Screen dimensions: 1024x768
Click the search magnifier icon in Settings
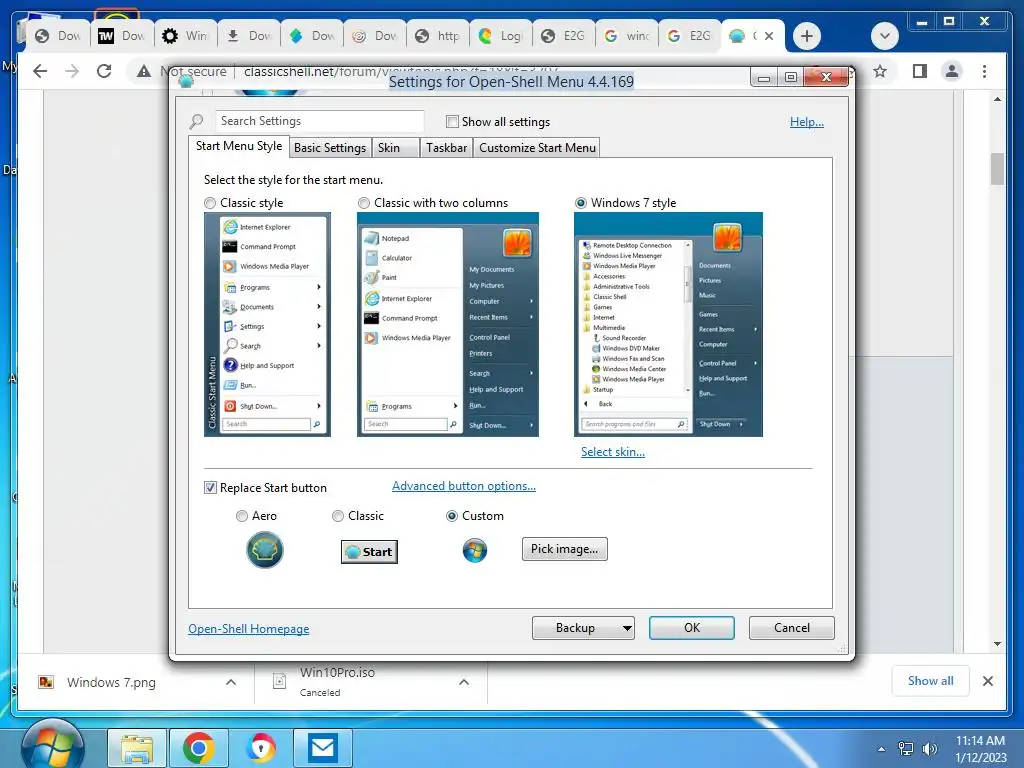point(197,121)
